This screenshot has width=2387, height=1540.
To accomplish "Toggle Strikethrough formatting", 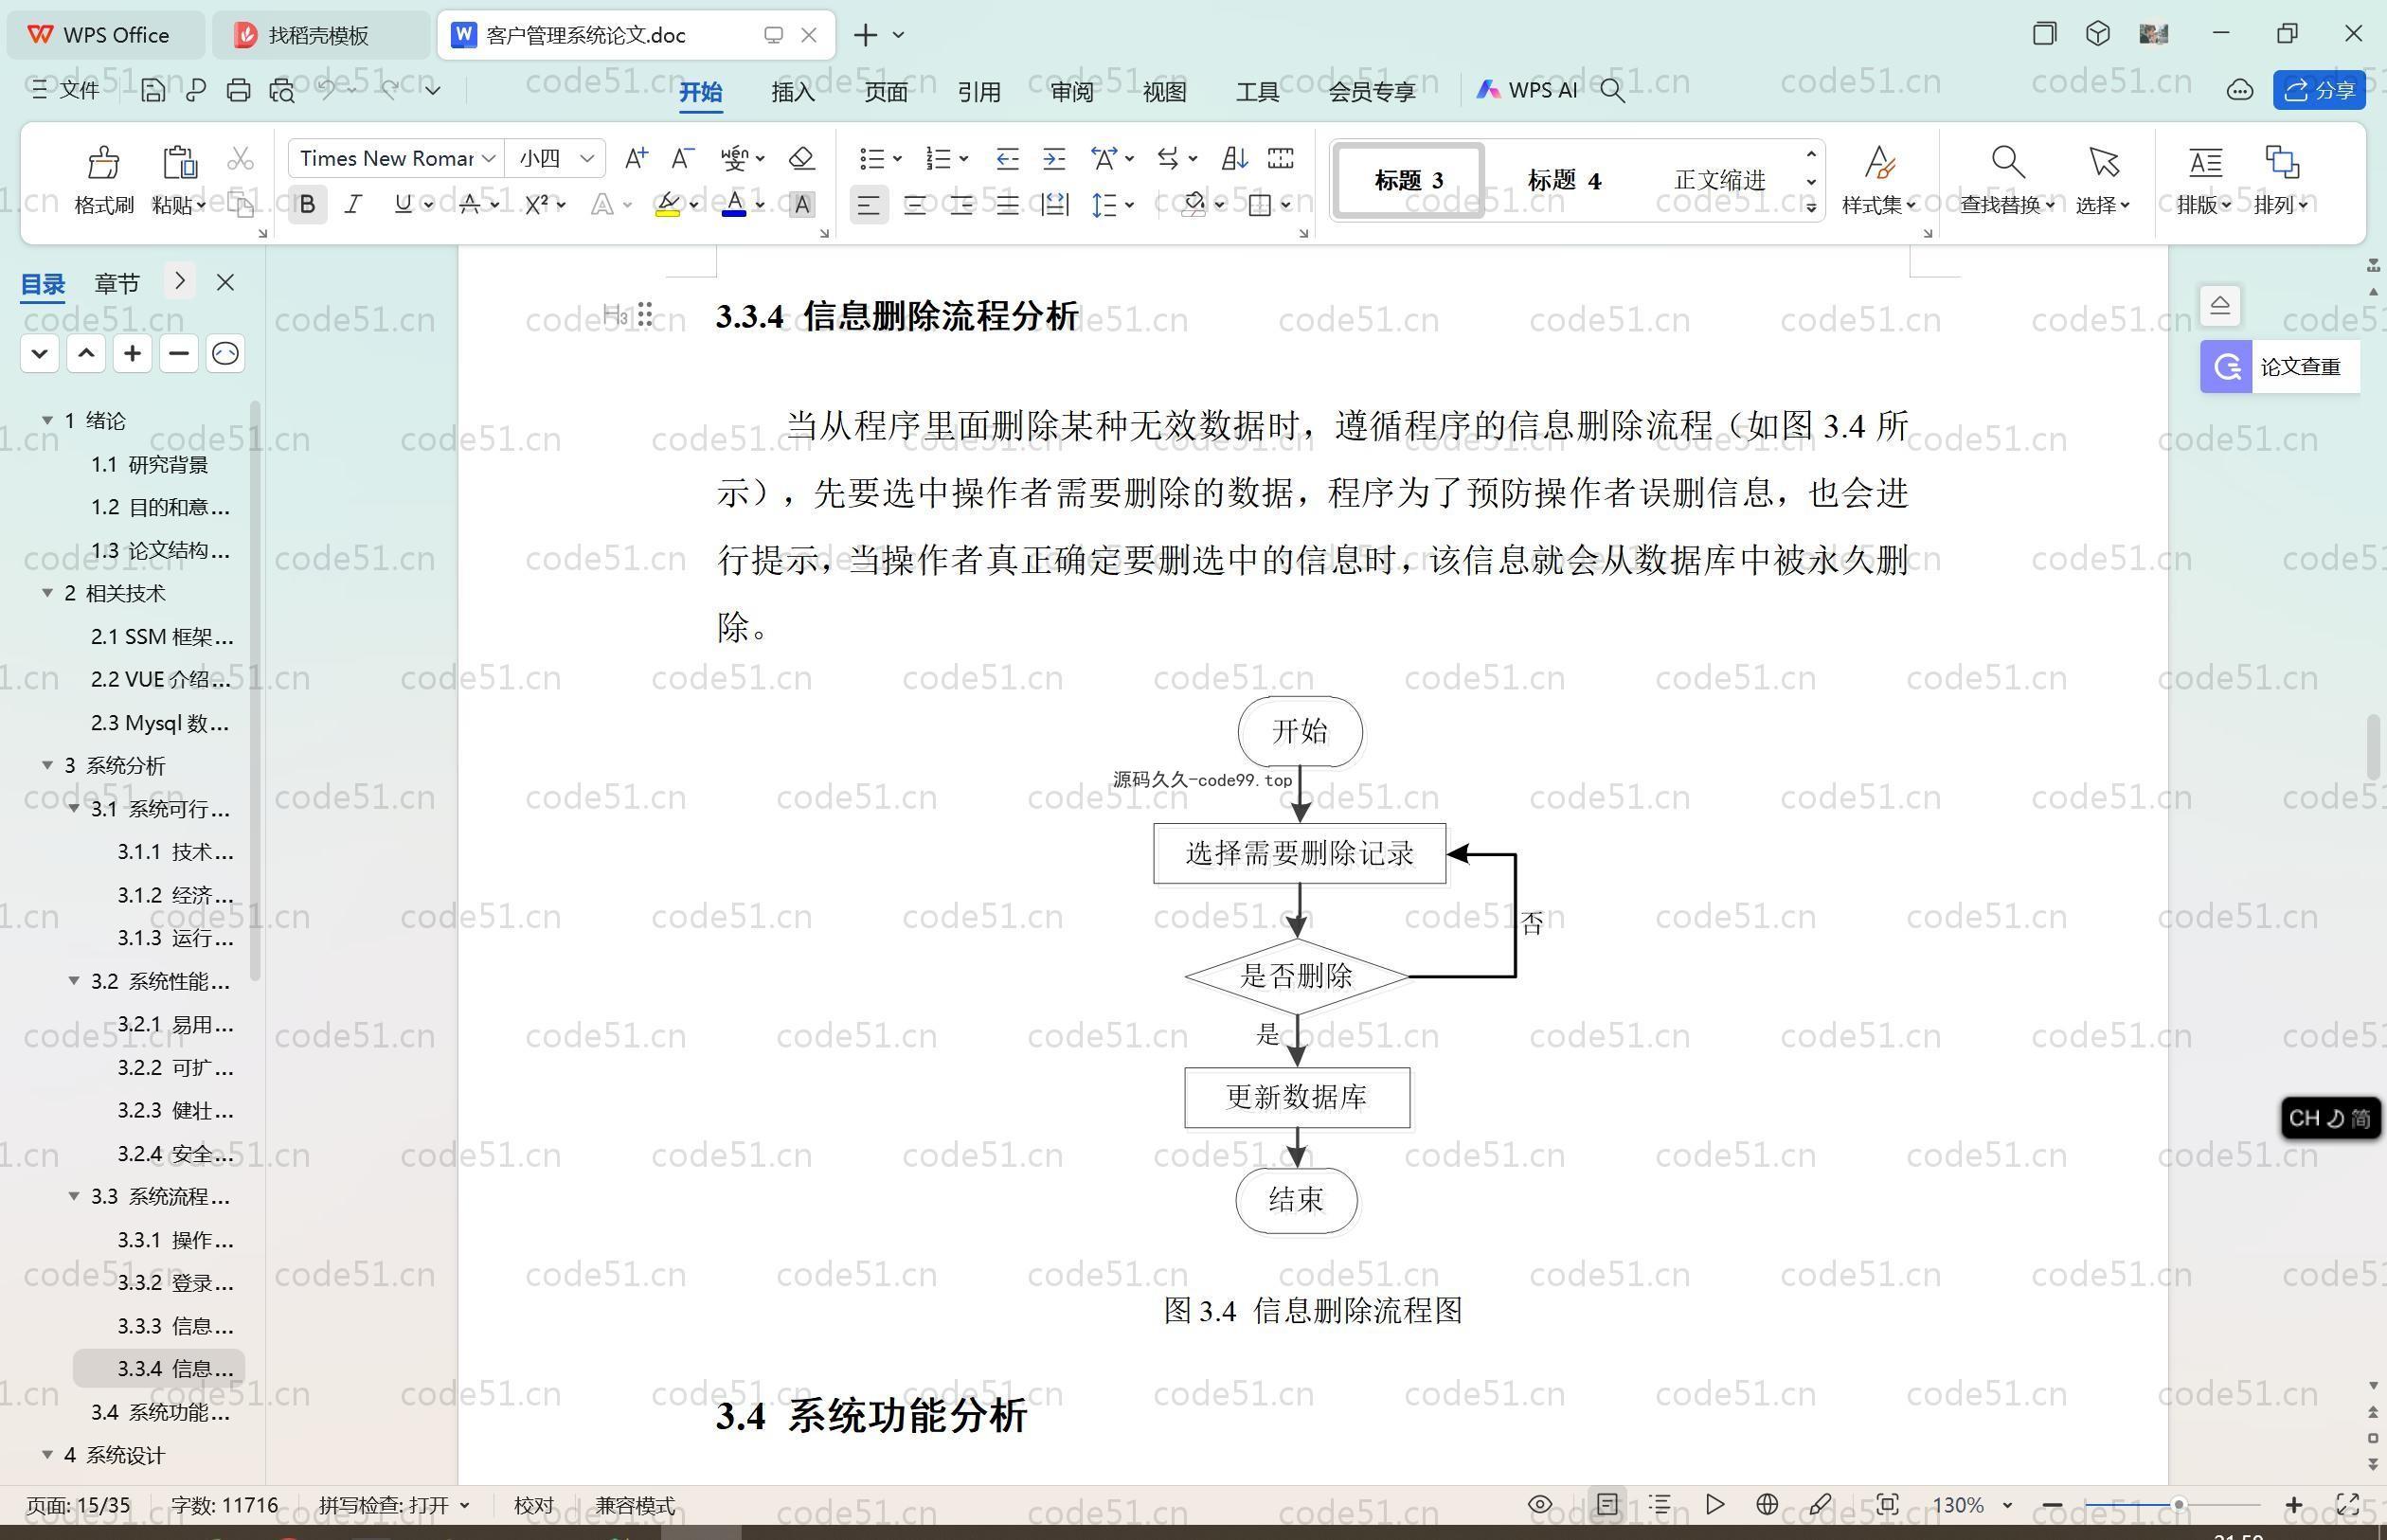I will pyautogui.click(x=469, y=205).
